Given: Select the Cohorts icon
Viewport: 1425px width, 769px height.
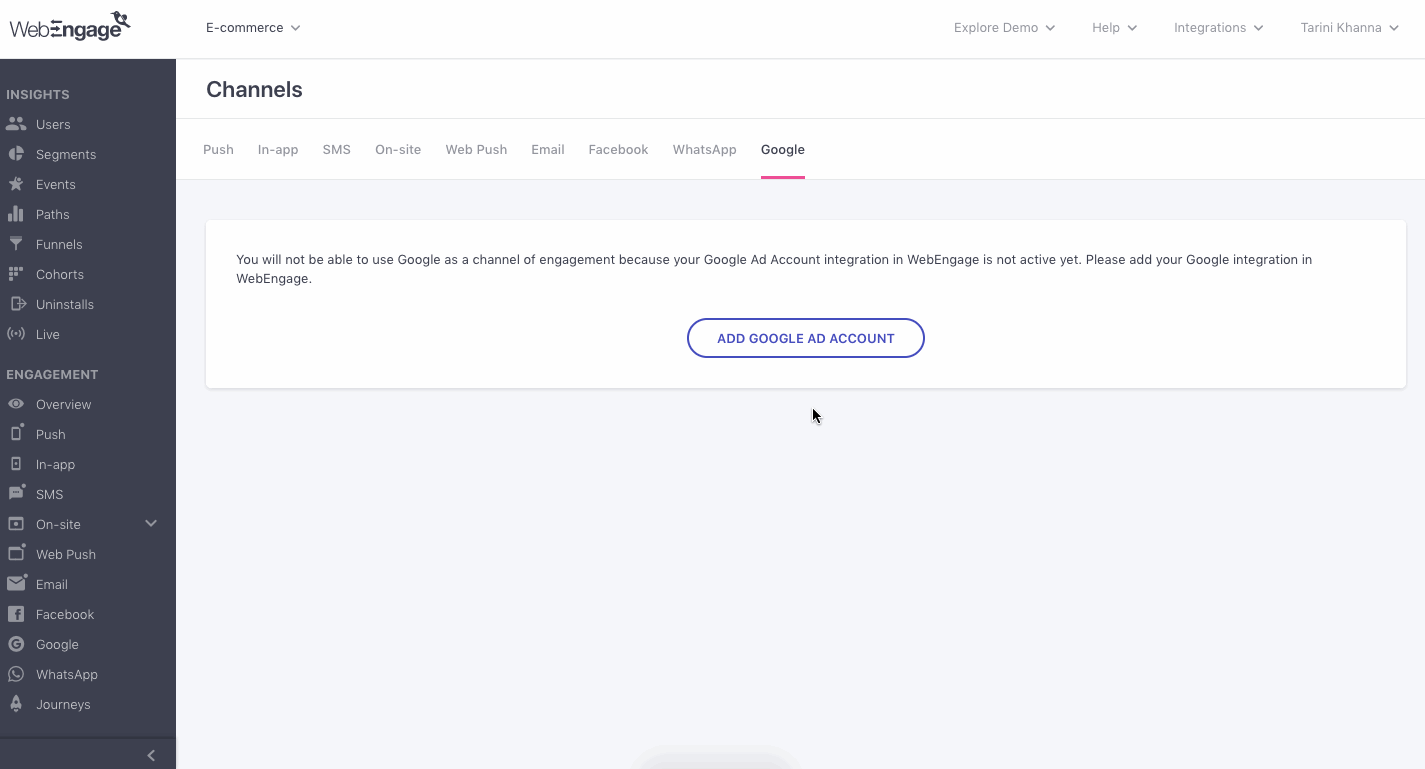Looking at the screenshot, I should (x=14, y=274).
